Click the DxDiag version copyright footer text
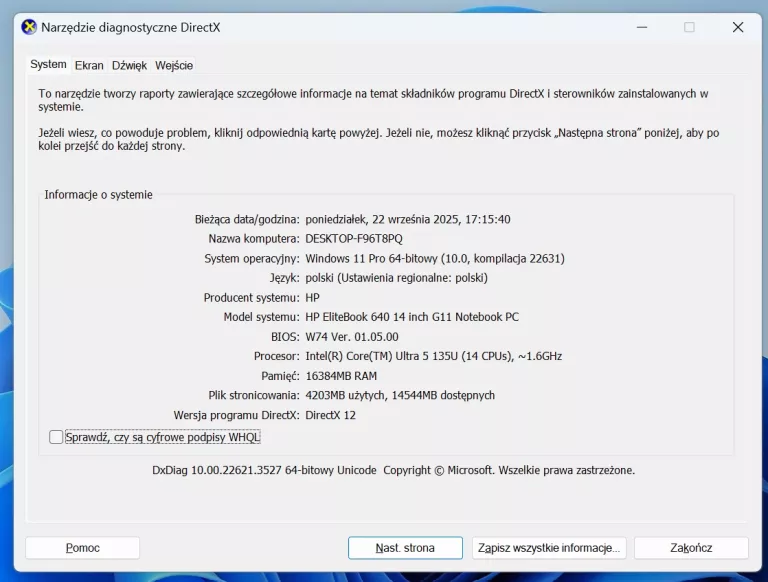 coord(393,470)
